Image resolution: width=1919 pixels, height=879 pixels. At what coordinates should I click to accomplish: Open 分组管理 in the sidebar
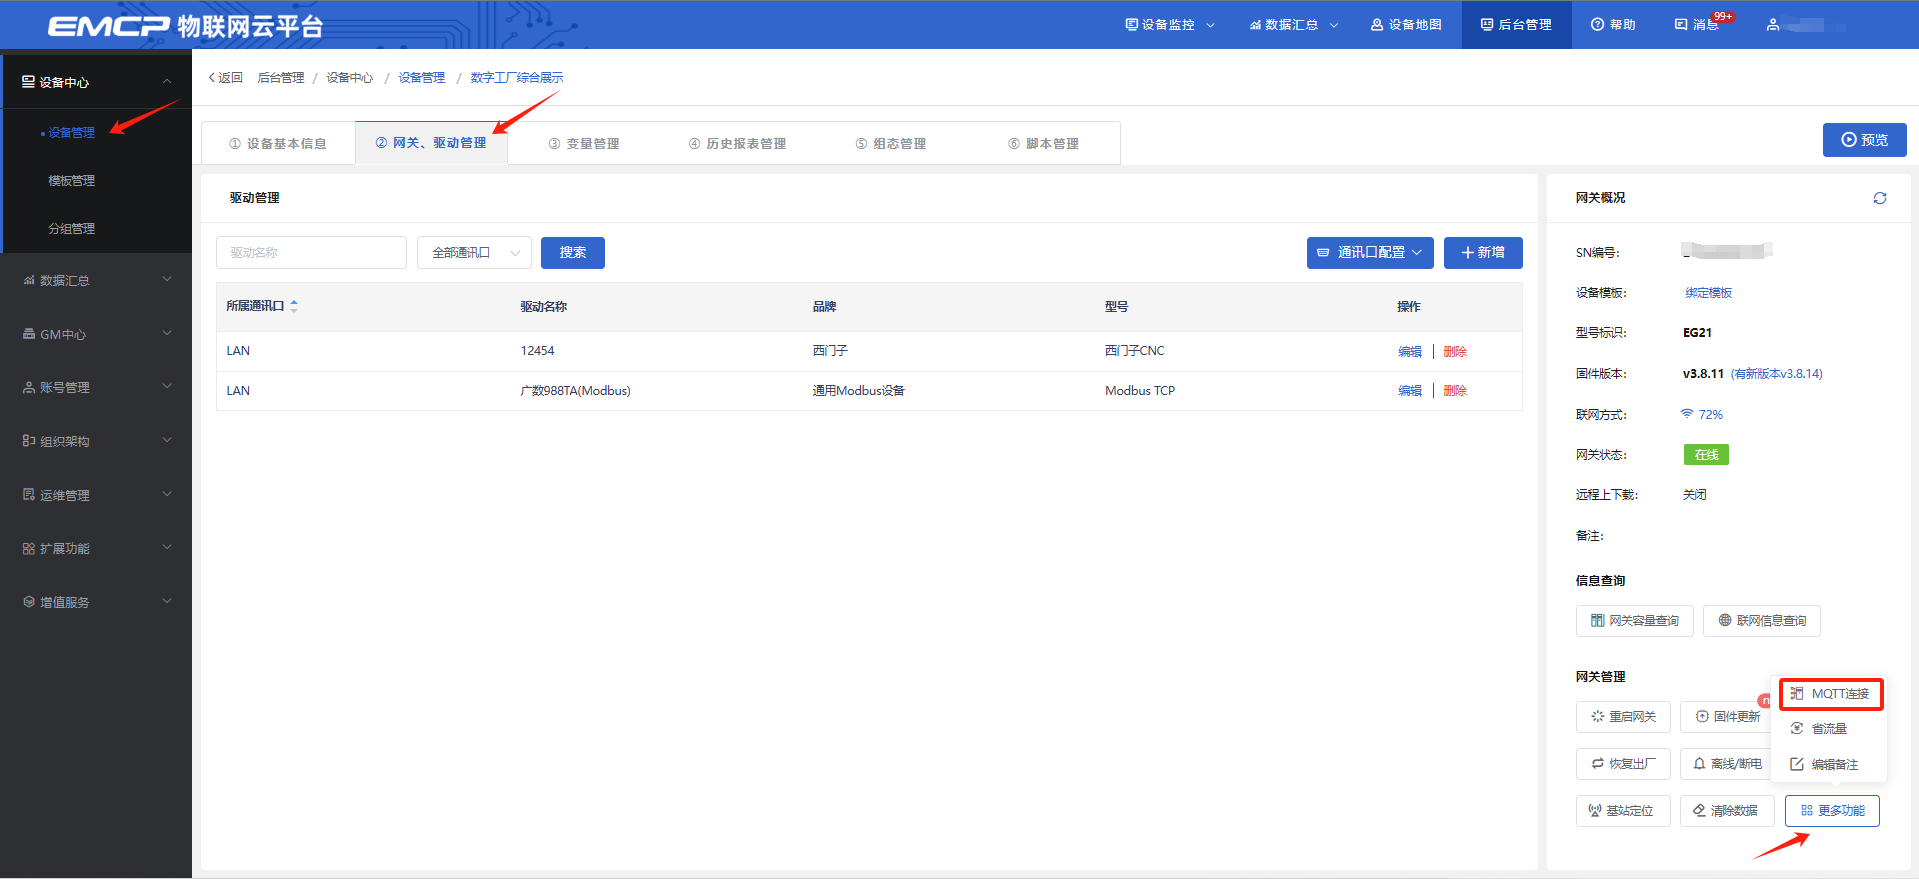coord(72,228)
